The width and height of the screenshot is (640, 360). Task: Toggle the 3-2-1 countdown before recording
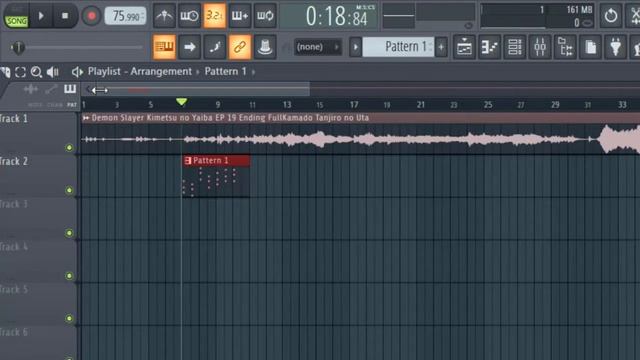(x=214, y=16)
